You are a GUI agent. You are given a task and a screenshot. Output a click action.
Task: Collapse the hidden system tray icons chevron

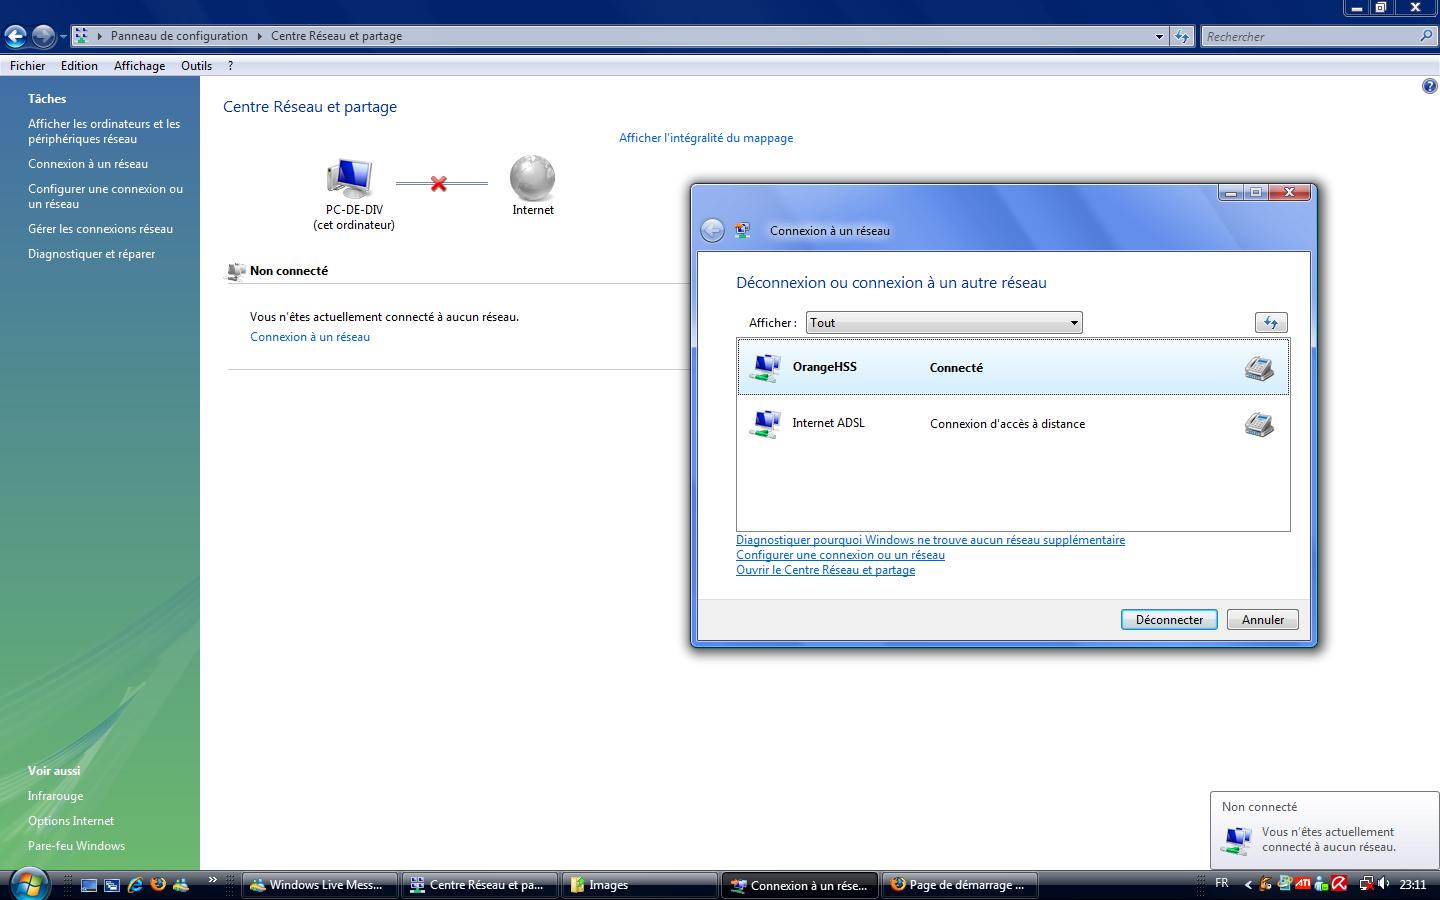pos(1247,883)
